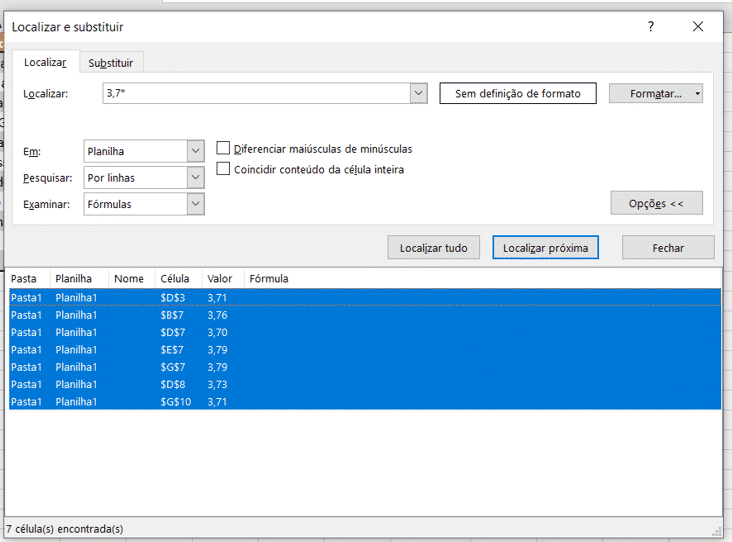Open the Formatar dropdown arrow
Viewport: 732px width, 542px height.
(x=697, y=93)
